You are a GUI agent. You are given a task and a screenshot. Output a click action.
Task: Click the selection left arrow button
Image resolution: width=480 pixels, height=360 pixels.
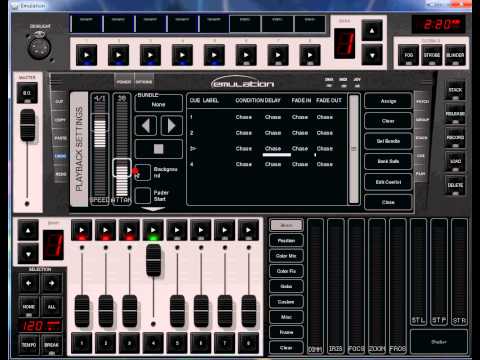click(29, 283)
